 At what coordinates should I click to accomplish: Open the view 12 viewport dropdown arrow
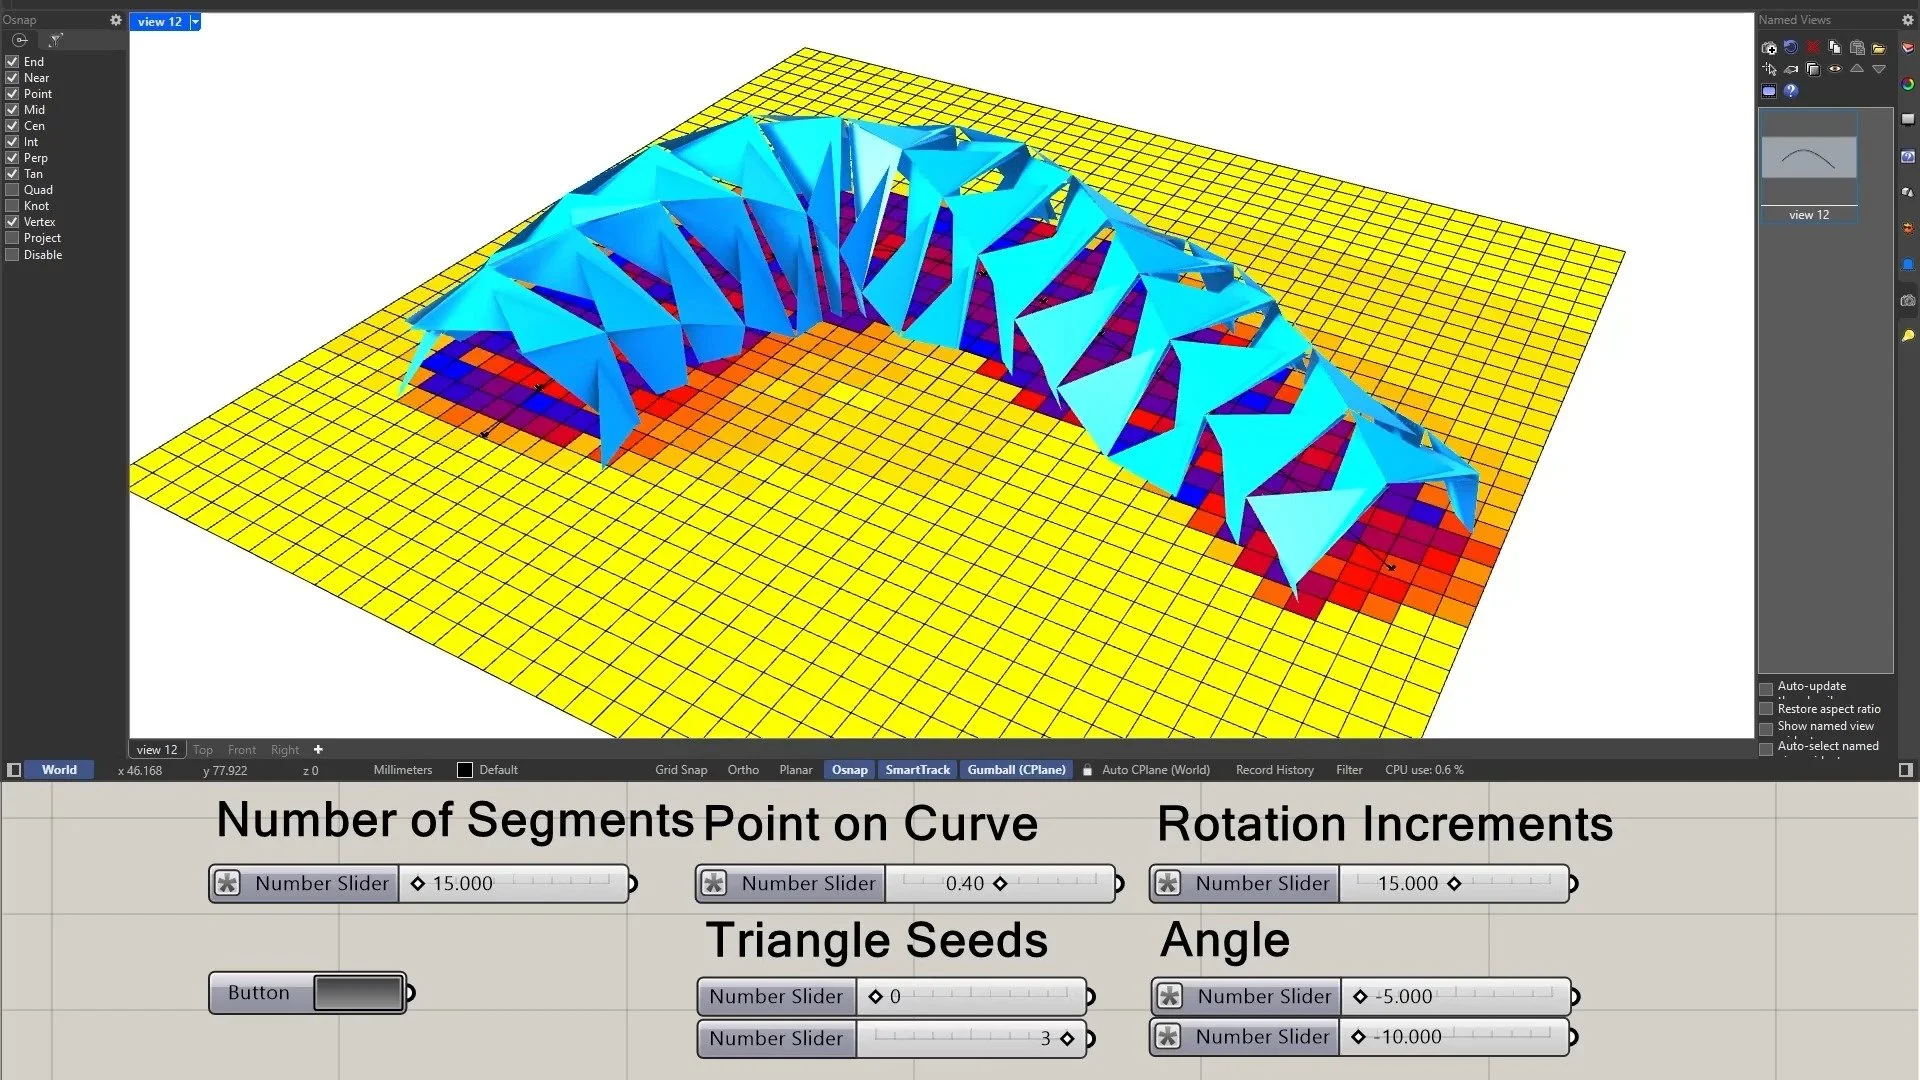pyautogui.click(x=195, y=21)
